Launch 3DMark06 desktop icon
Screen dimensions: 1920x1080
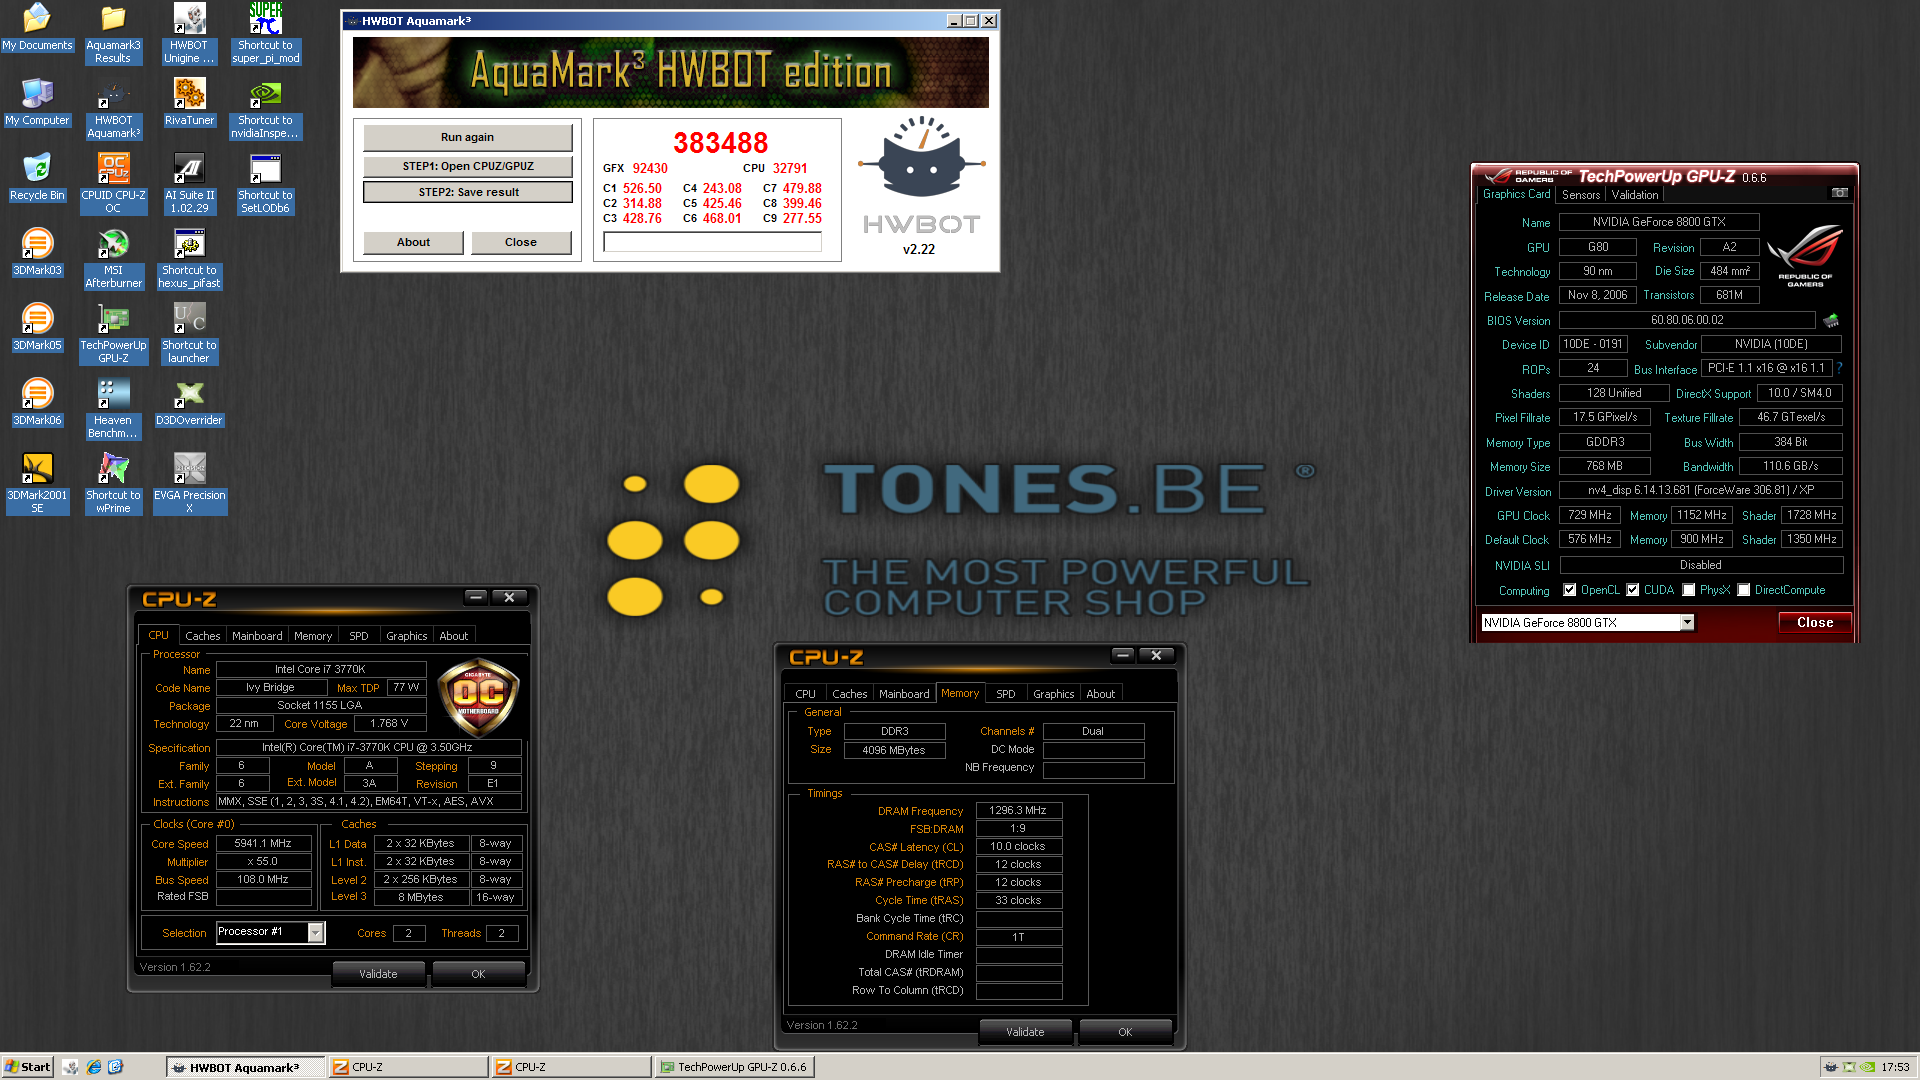tap(37, 403)
